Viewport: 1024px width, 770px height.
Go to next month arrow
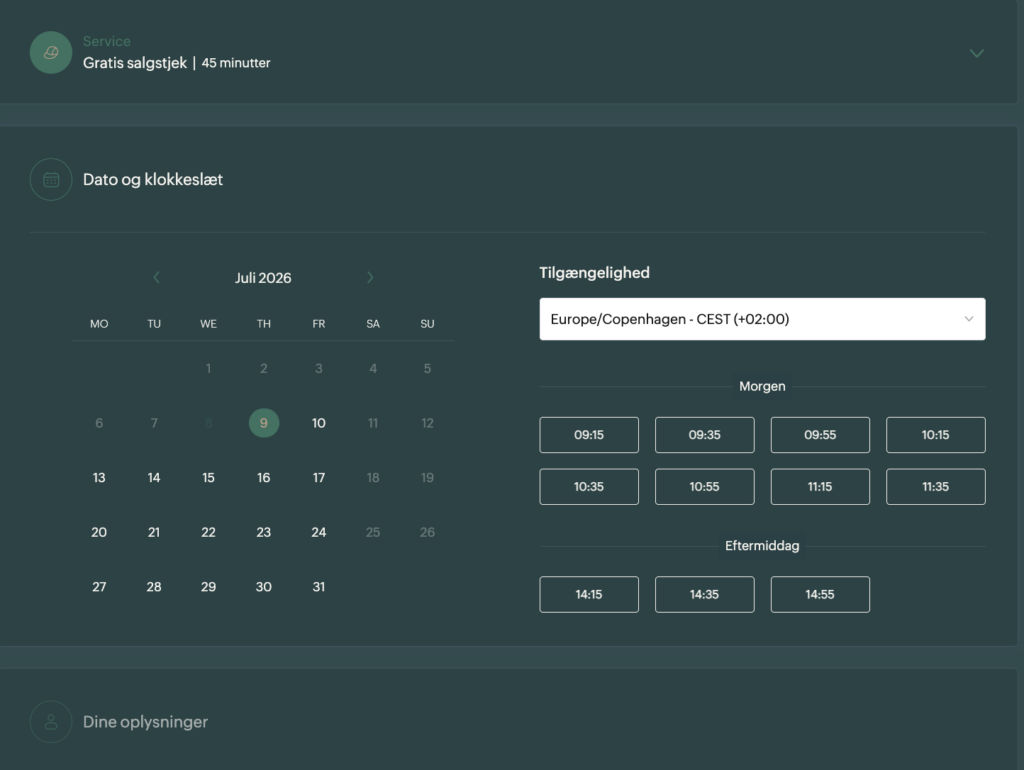click(x=370, y=278)
